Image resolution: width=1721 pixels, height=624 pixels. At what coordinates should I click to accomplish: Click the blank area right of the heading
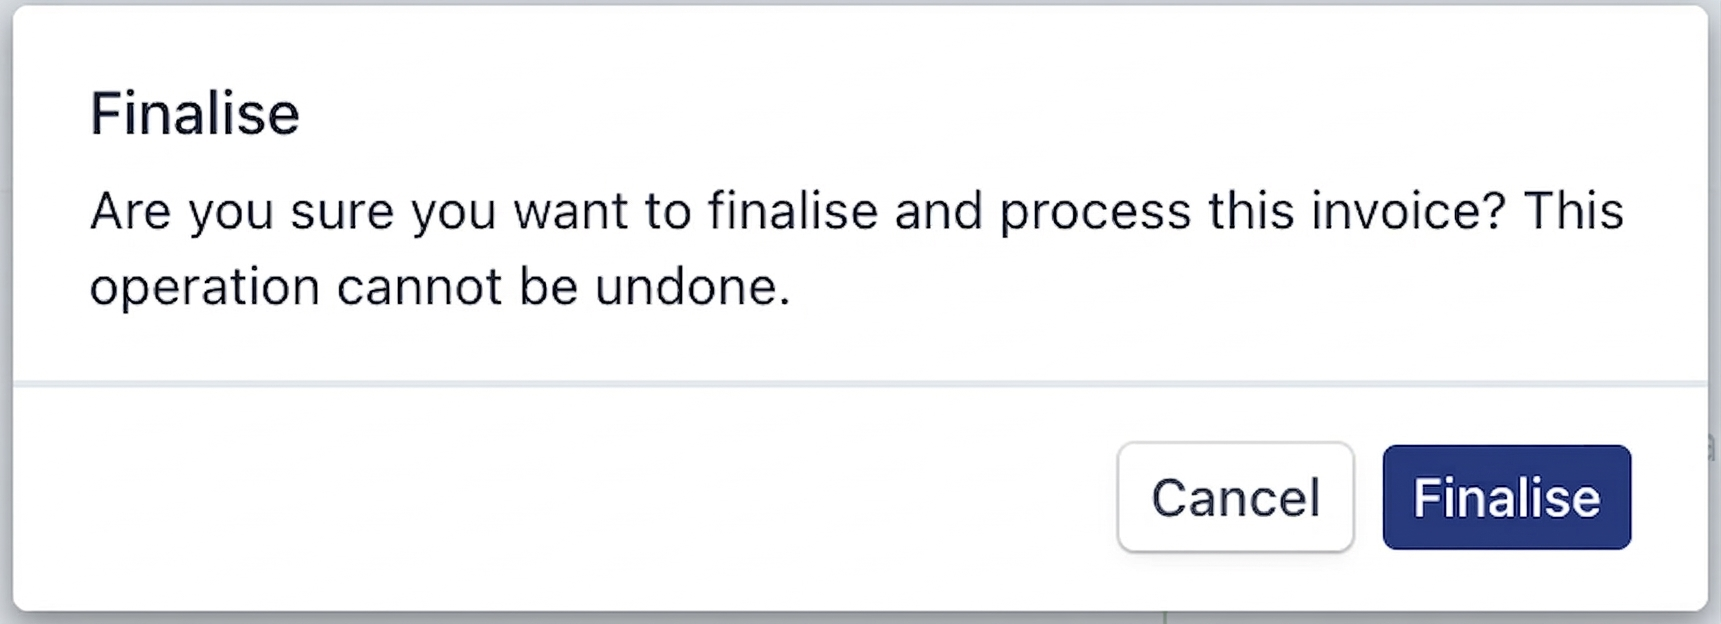pyautogui.click(x=900, y=114)
